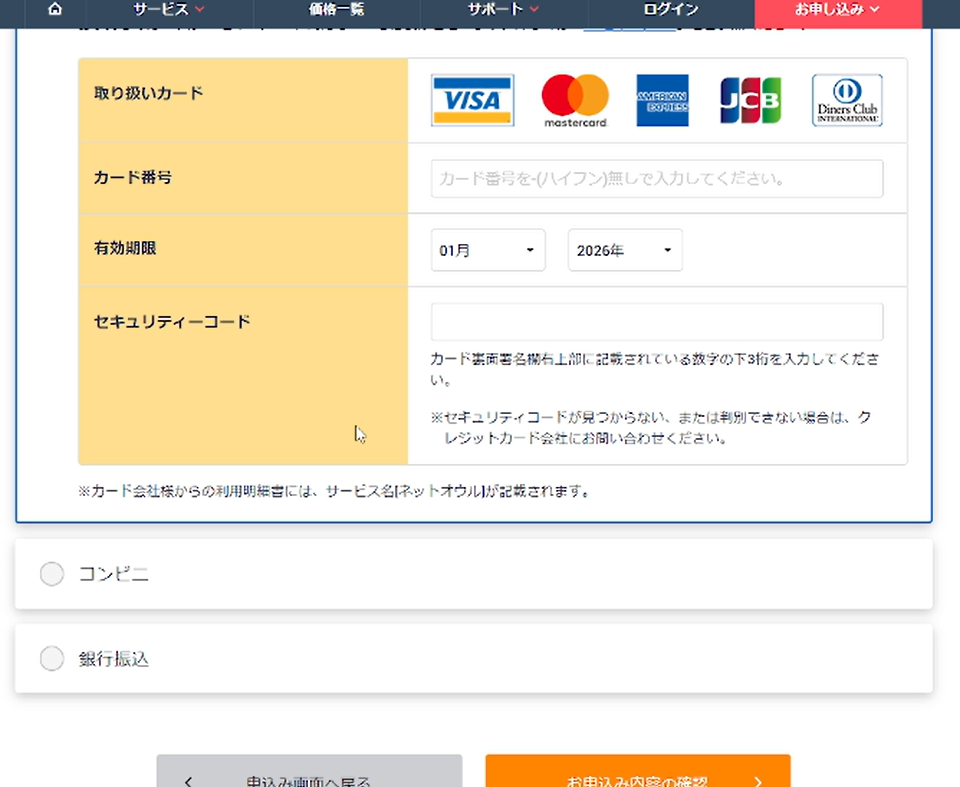The width and height of the screenshot is (960, 787).
Task: Select the コンビニ payment radio button
Action: coord(52,574)
